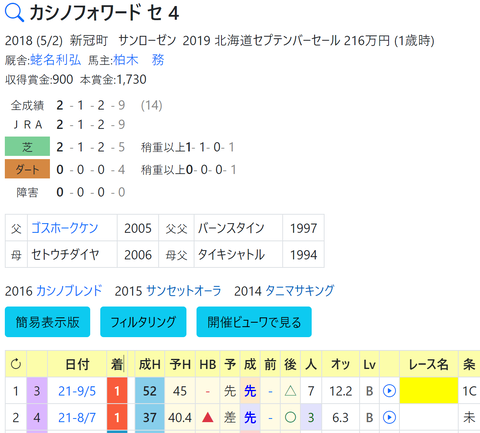Click the 予H column header

click(180, 364)
